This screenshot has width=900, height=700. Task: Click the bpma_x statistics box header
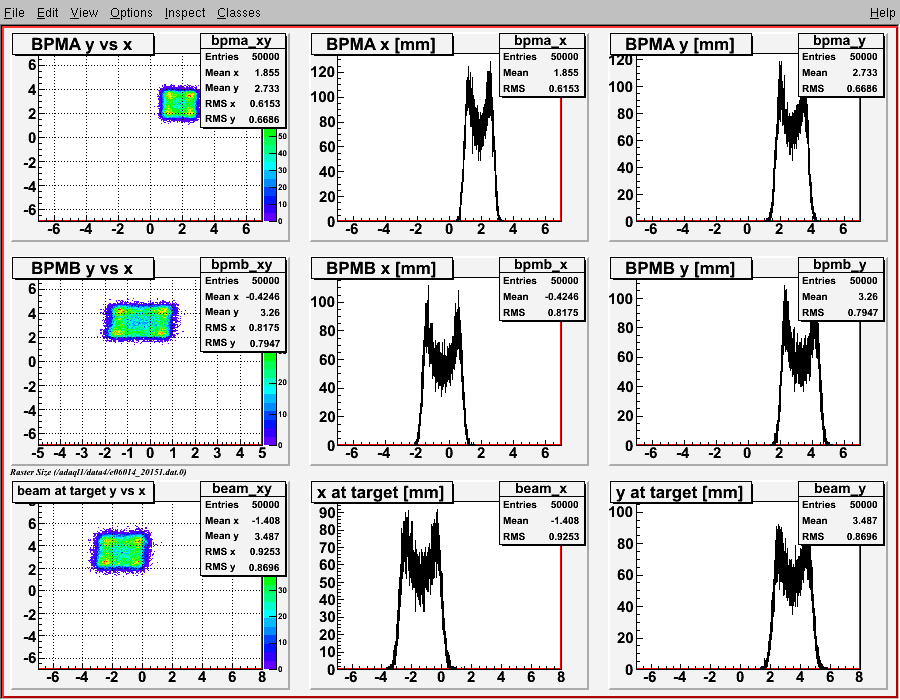[x=541, y=41]
